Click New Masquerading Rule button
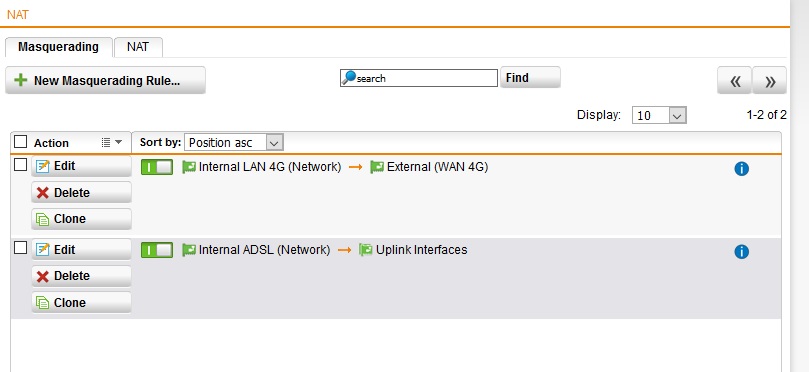 (105, 80)
